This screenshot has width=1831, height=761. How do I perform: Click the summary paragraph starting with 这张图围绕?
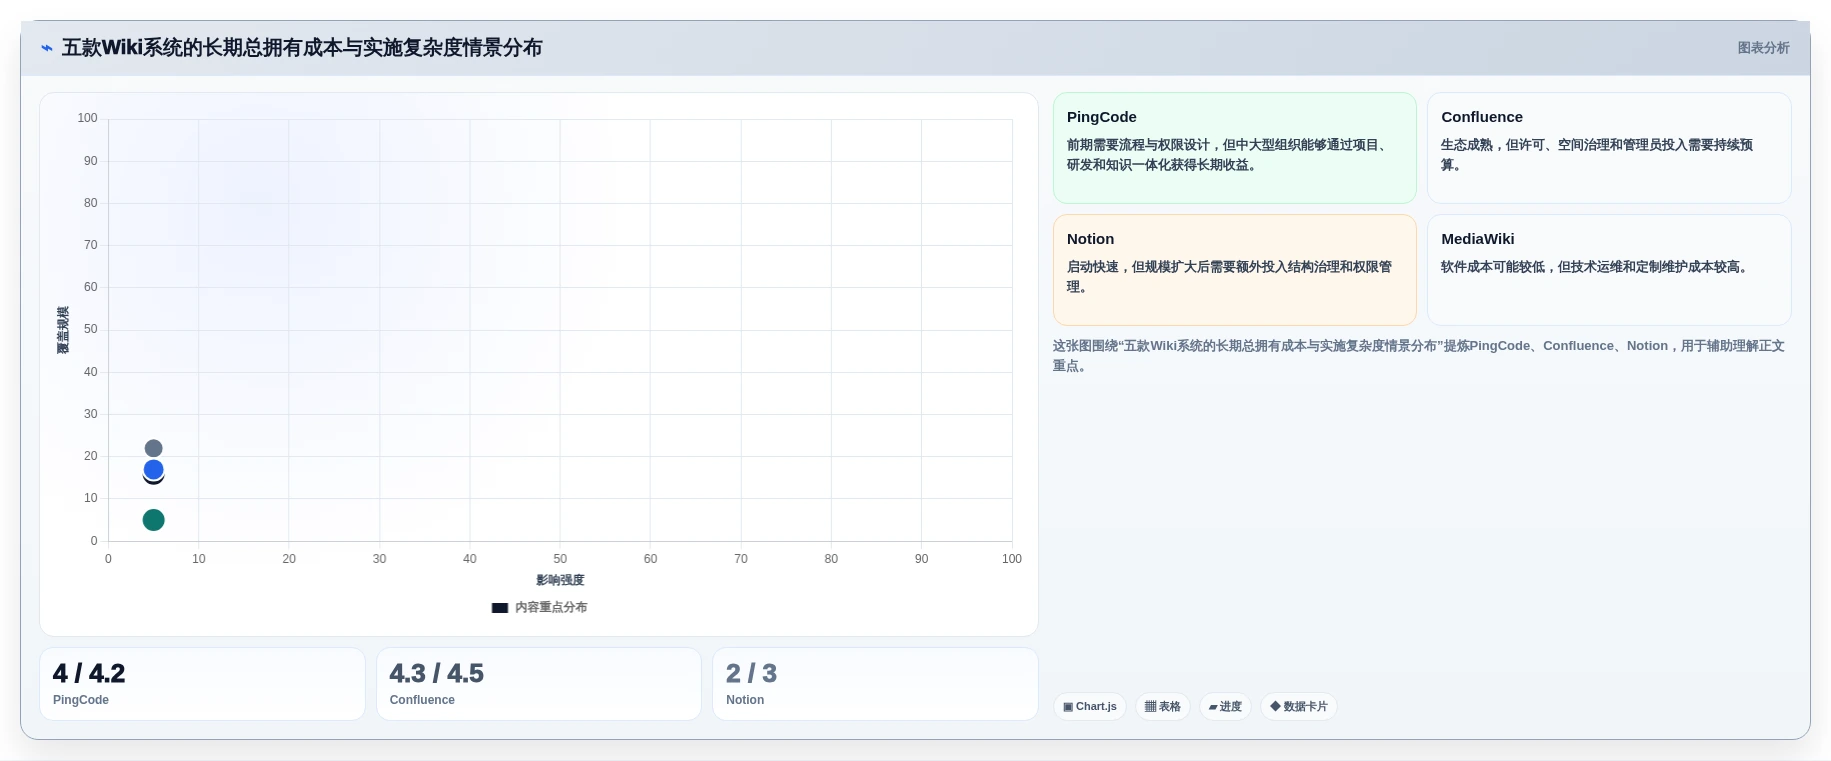pyautogui.click(x=1419, y=356)
